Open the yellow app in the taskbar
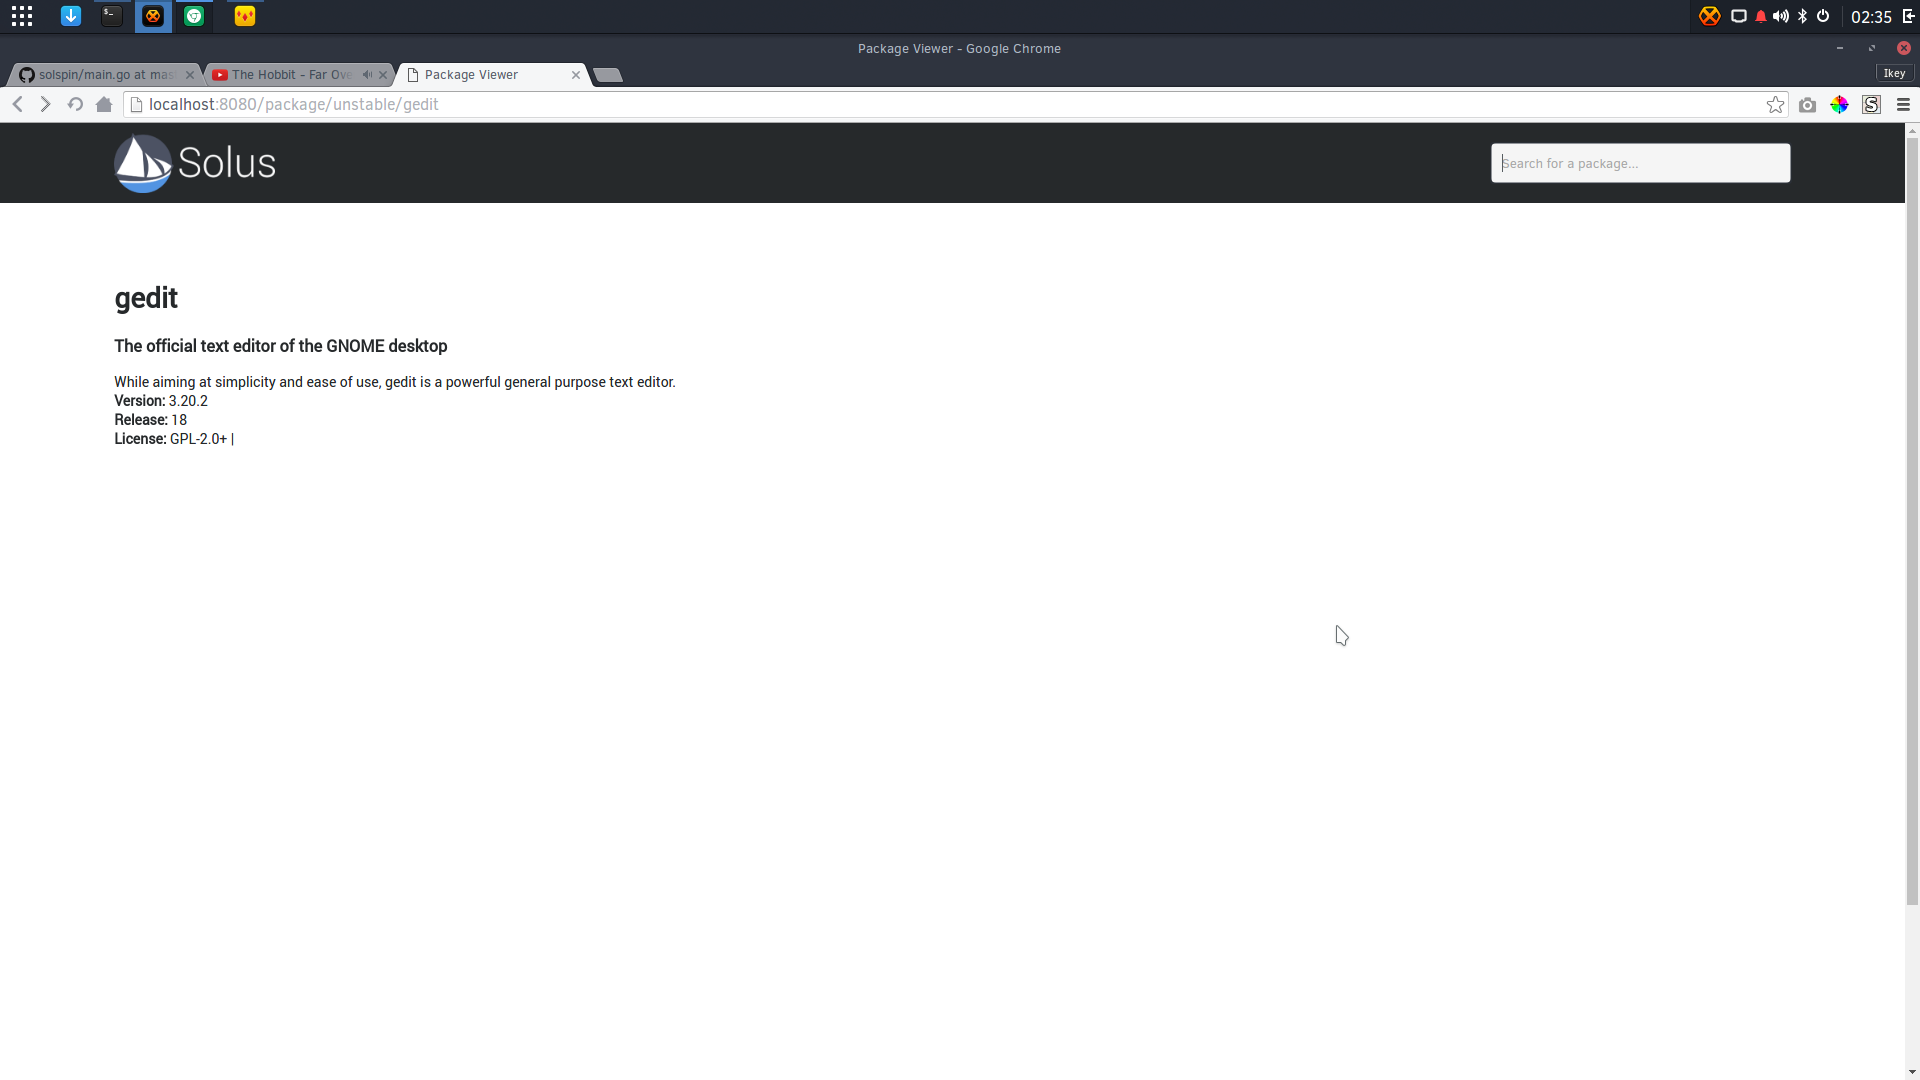 245,16
